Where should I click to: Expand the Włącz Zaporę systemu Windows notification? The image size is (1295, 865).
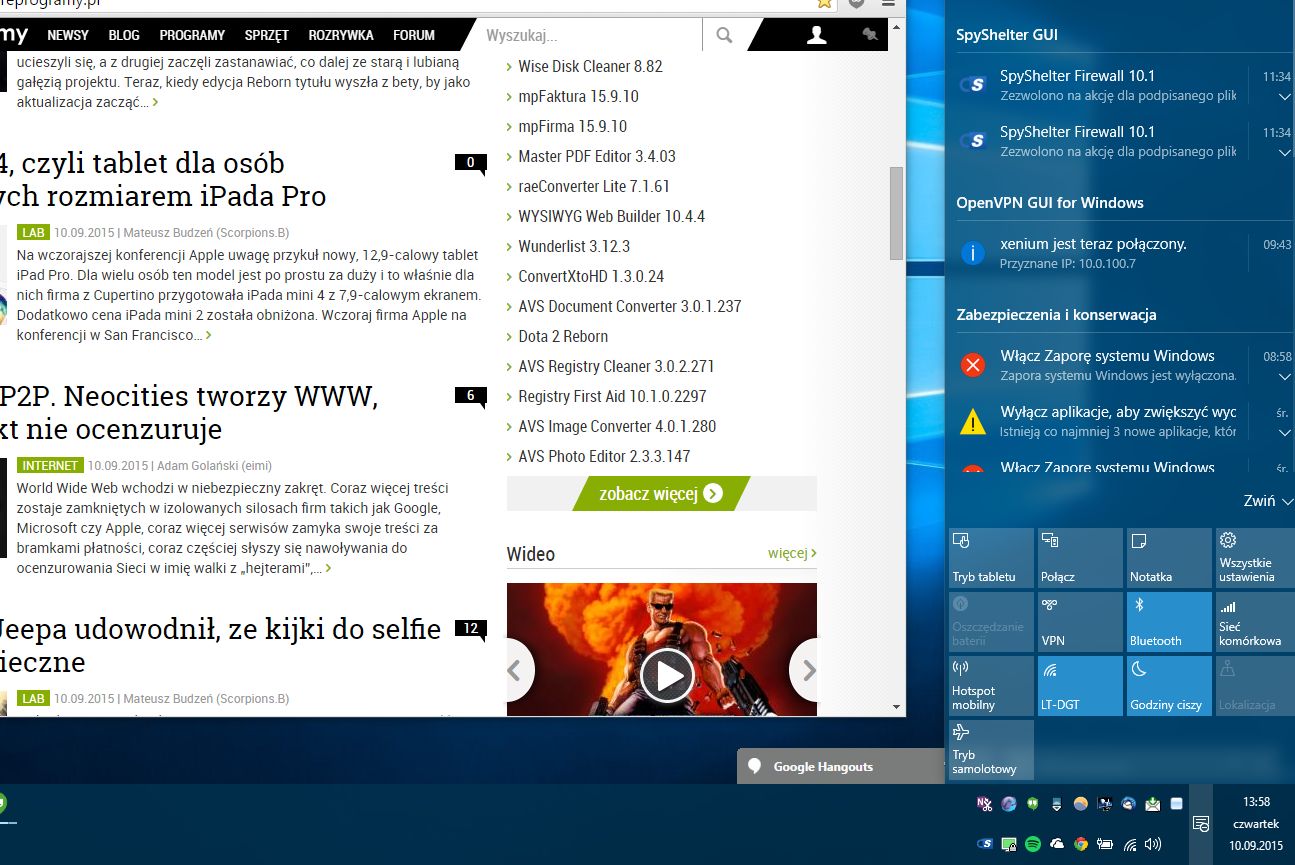[x=1285, y=377]
